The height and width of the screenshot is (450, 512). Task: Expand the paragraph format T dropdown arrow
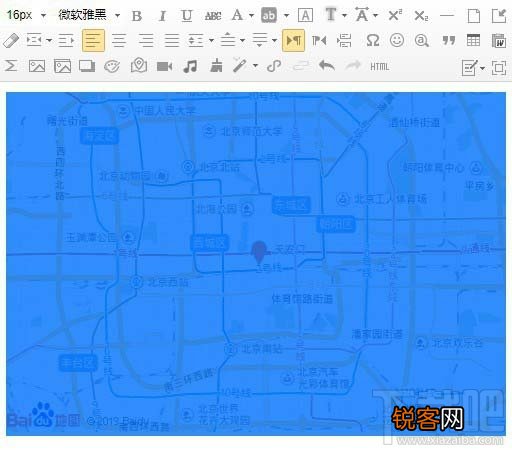pos(344,15)
